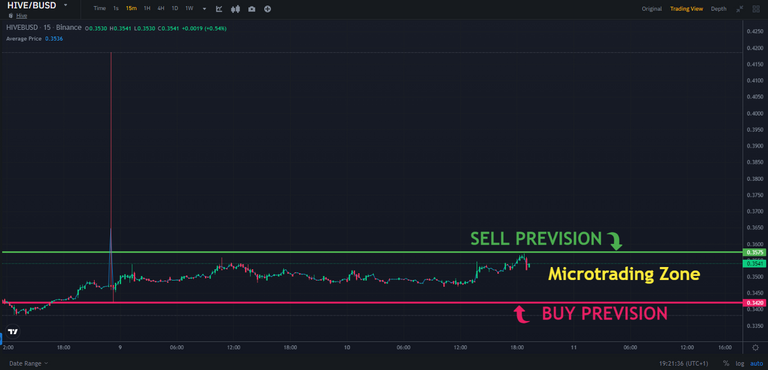Click the day 11 time axis label
The image size is (768, 370).
pos(573,347)
